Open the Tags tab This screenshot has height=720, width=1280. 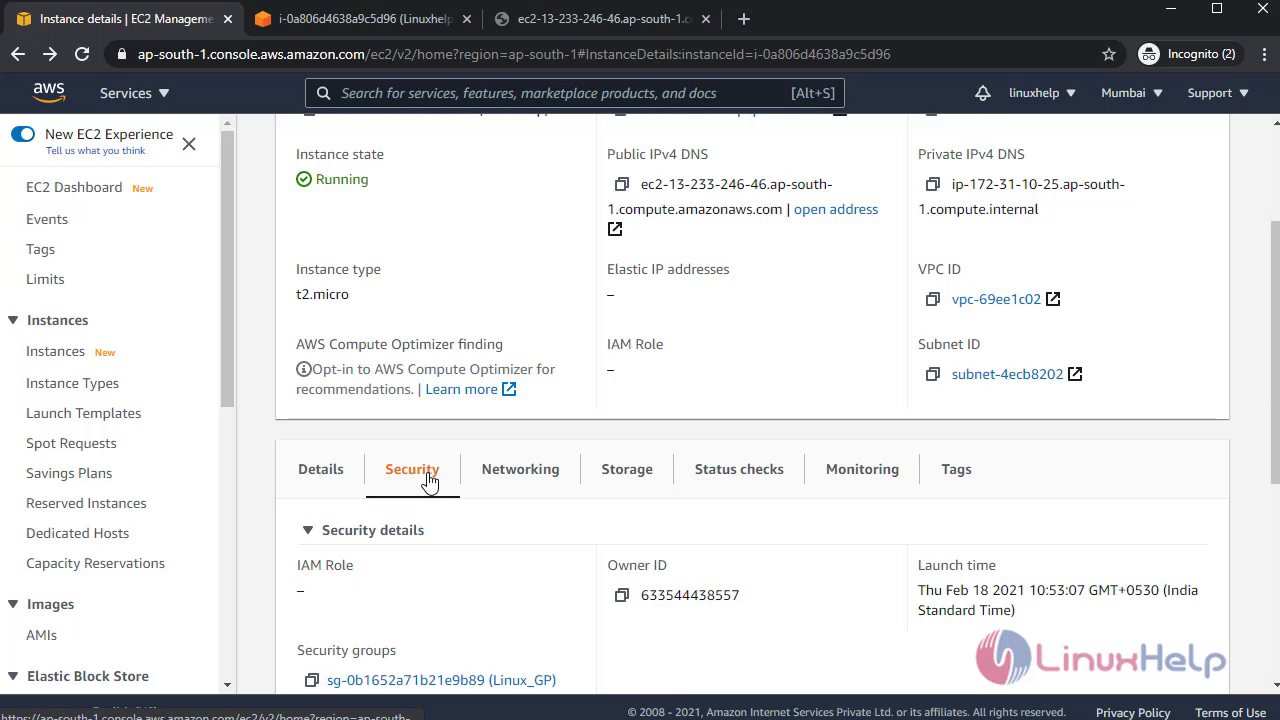[x=956, y=469]
